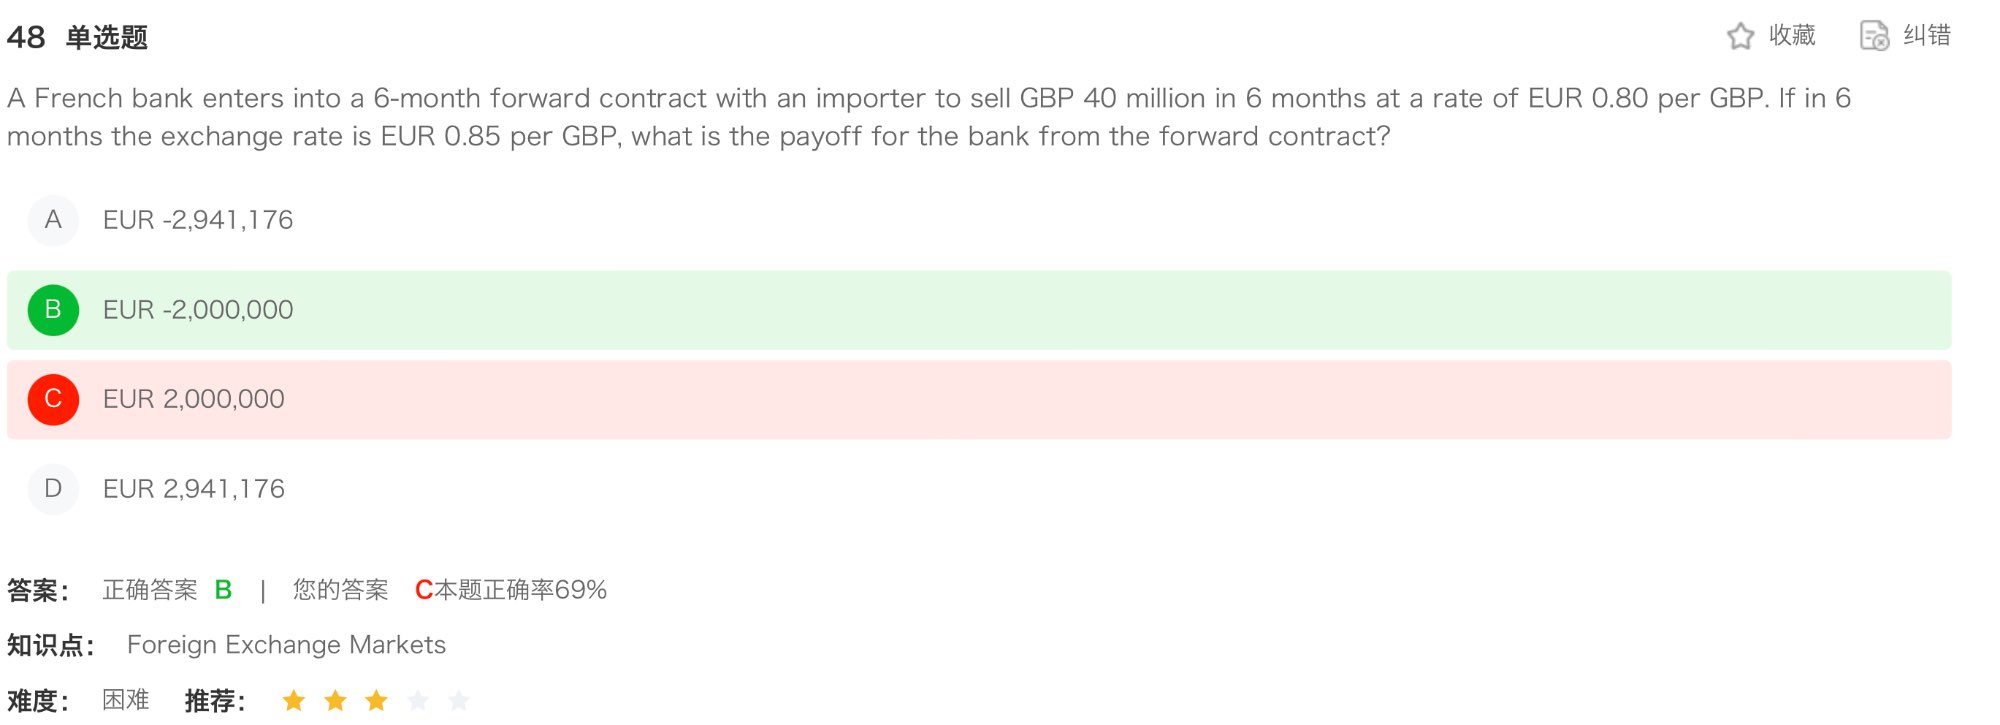Choose answer text EUR 2,941,176
Image resolution: width=2000 pixels, height=725 pixels.
194,489
